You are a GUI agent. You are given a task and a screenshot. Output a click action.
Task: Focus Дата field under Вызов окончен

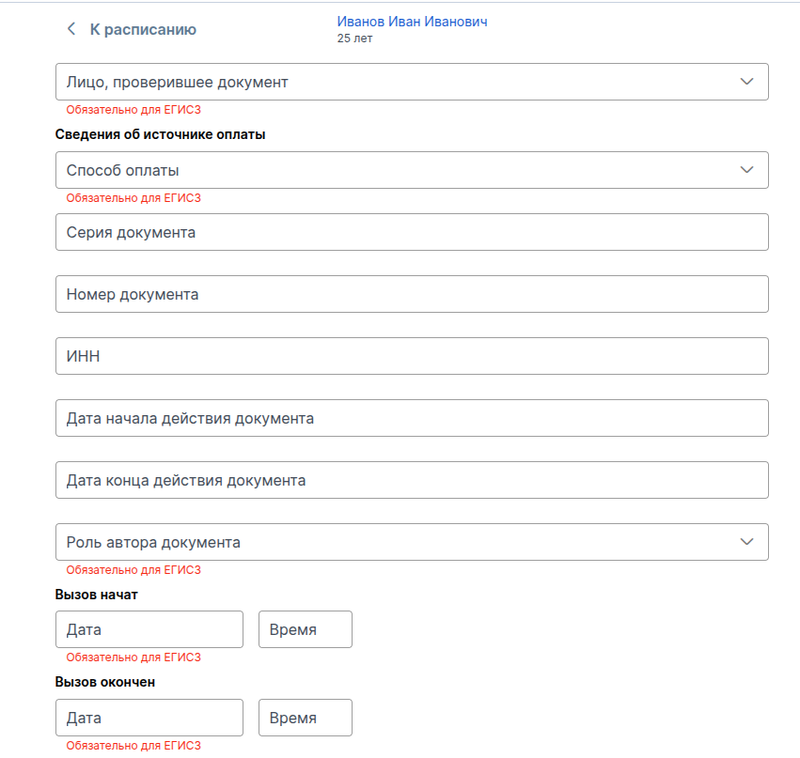click(x=150, y=718)
